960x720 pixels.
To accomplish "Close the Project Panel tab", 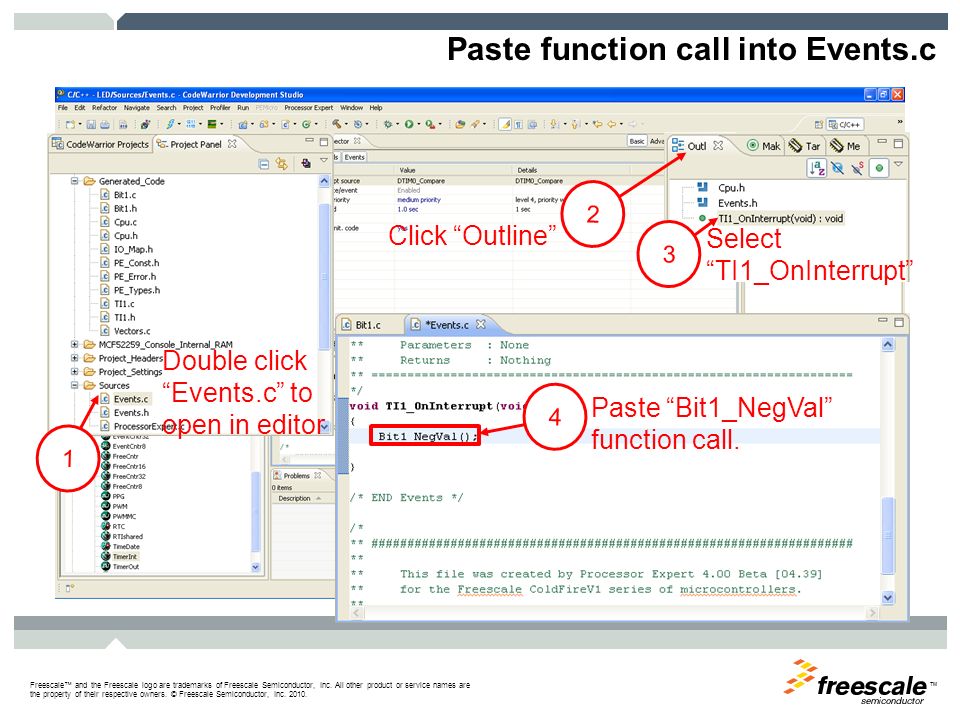I will coord(232,144).
